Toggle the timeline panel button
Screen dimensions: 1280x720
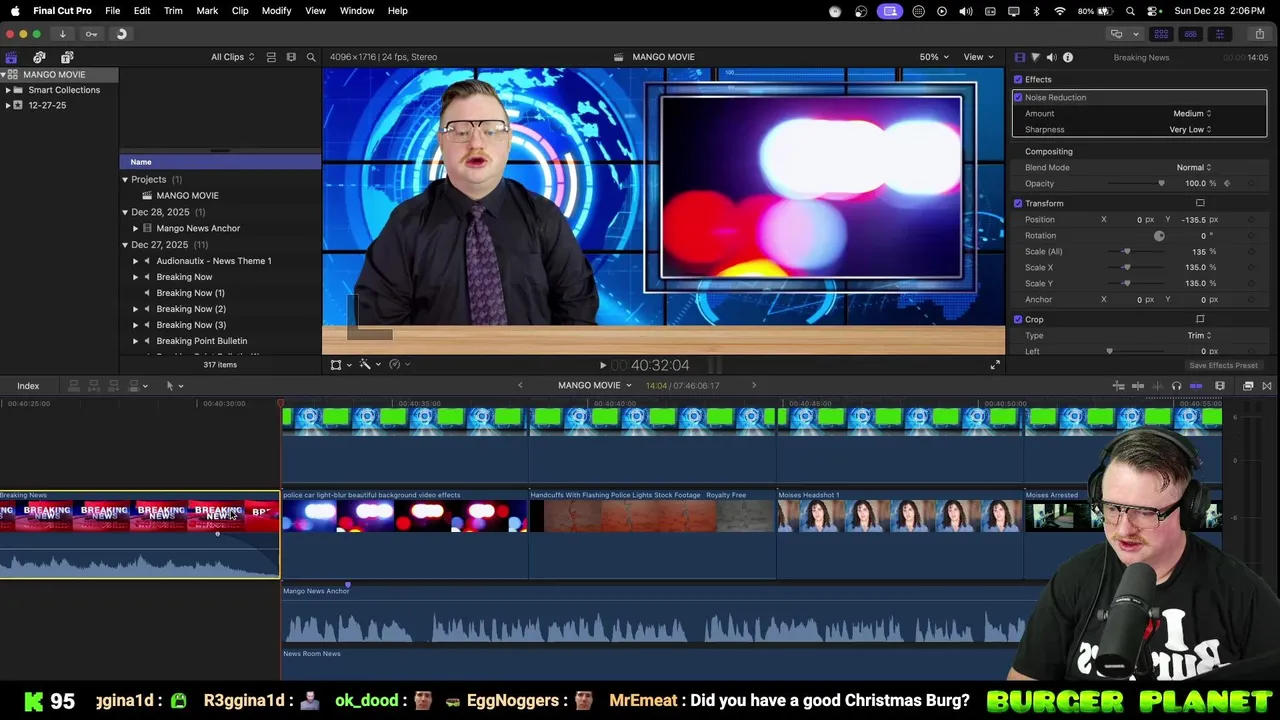(1190, 34)
